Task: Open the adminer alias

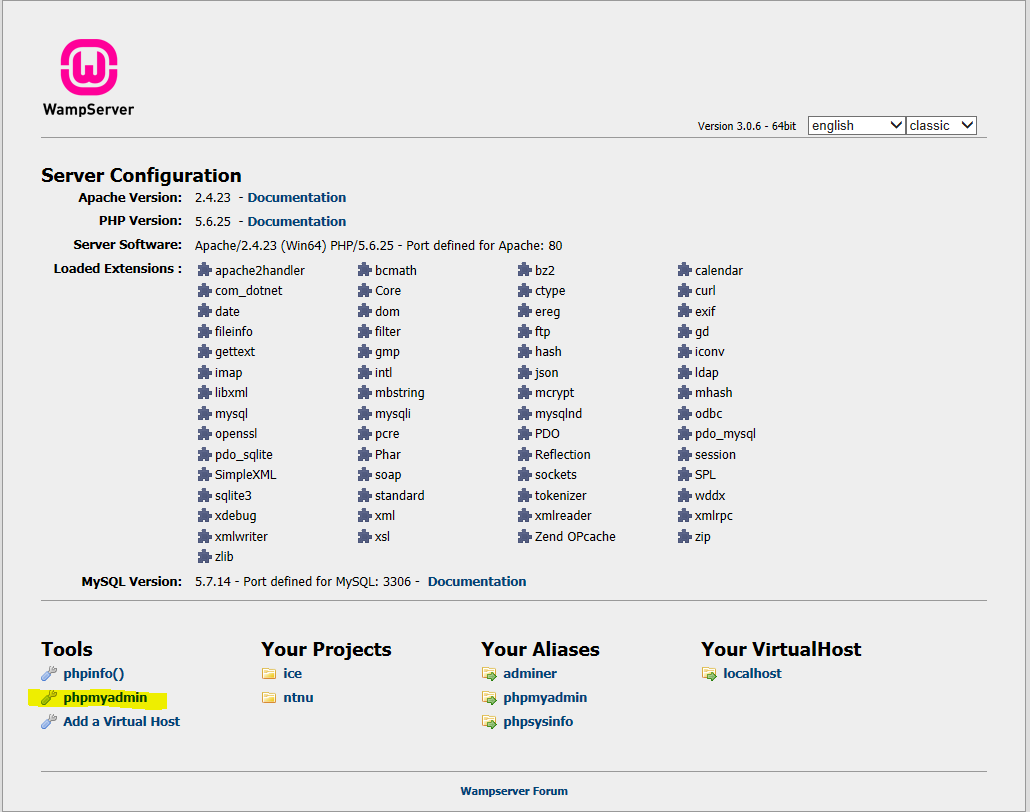Action: tap(529, 673)
